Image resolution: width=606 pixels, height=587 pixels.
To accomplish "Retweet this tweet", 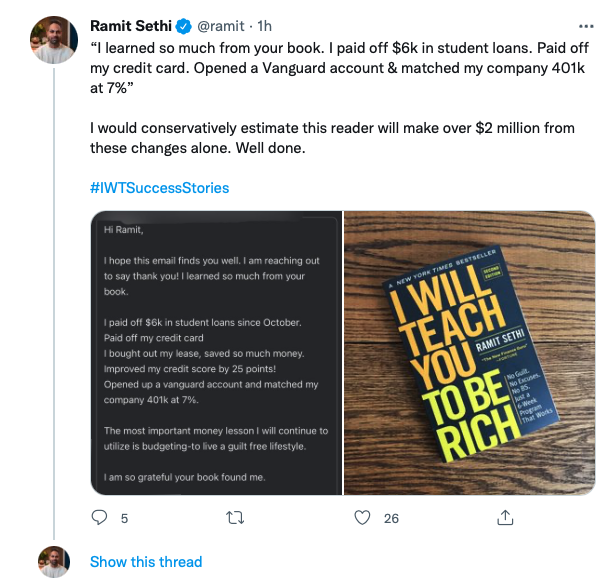I will (235, 517).
